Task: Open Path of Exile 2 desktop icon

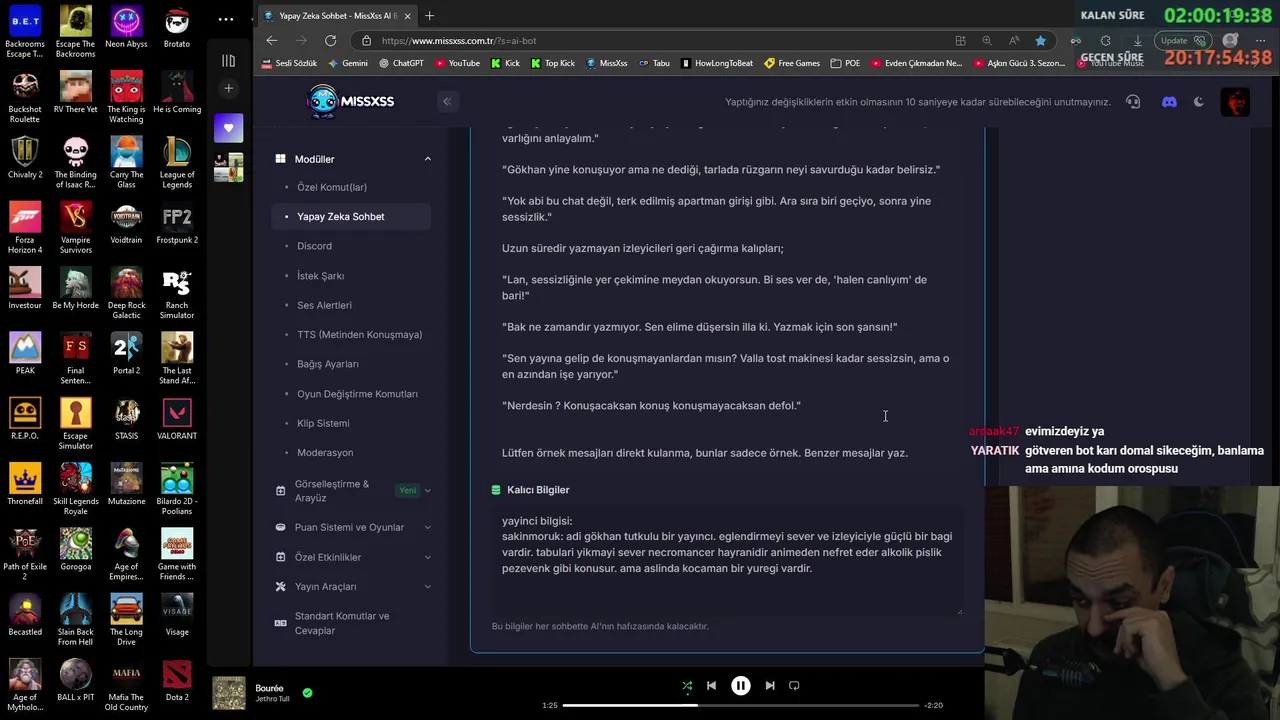Action: point(25,555)
